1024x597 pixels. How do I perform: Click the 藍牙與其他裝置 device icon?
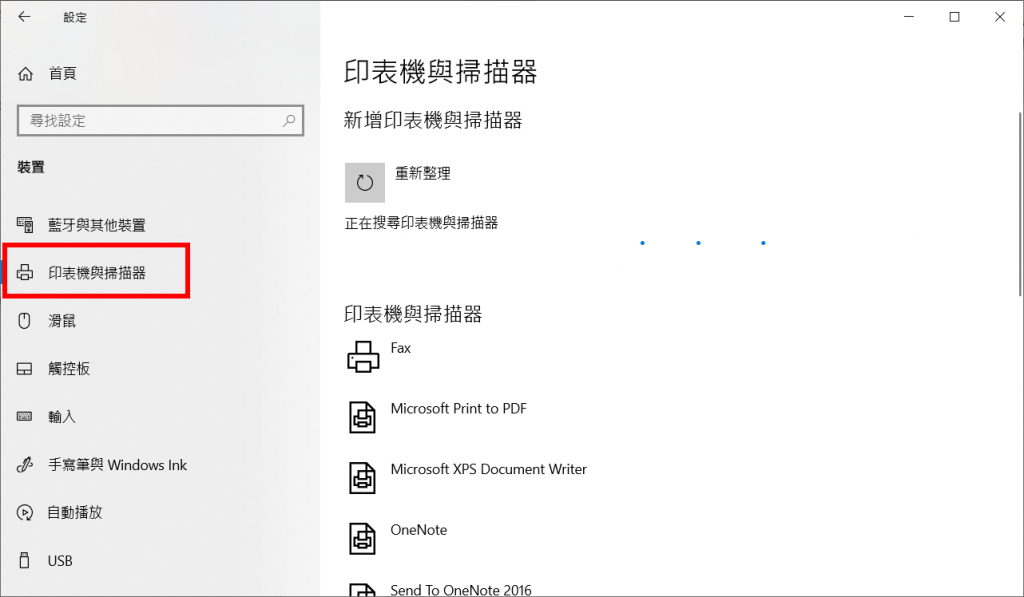[x=25, y=225]
